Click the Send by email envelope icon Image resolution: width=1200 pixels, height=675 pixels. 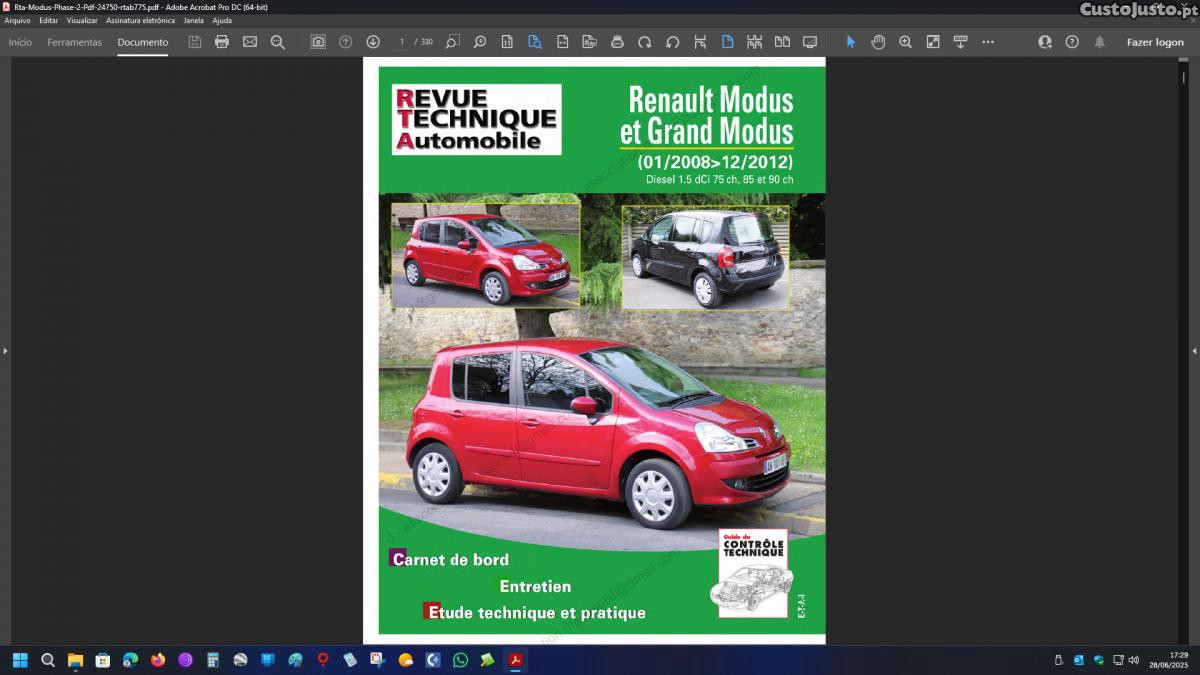point(250,42)
